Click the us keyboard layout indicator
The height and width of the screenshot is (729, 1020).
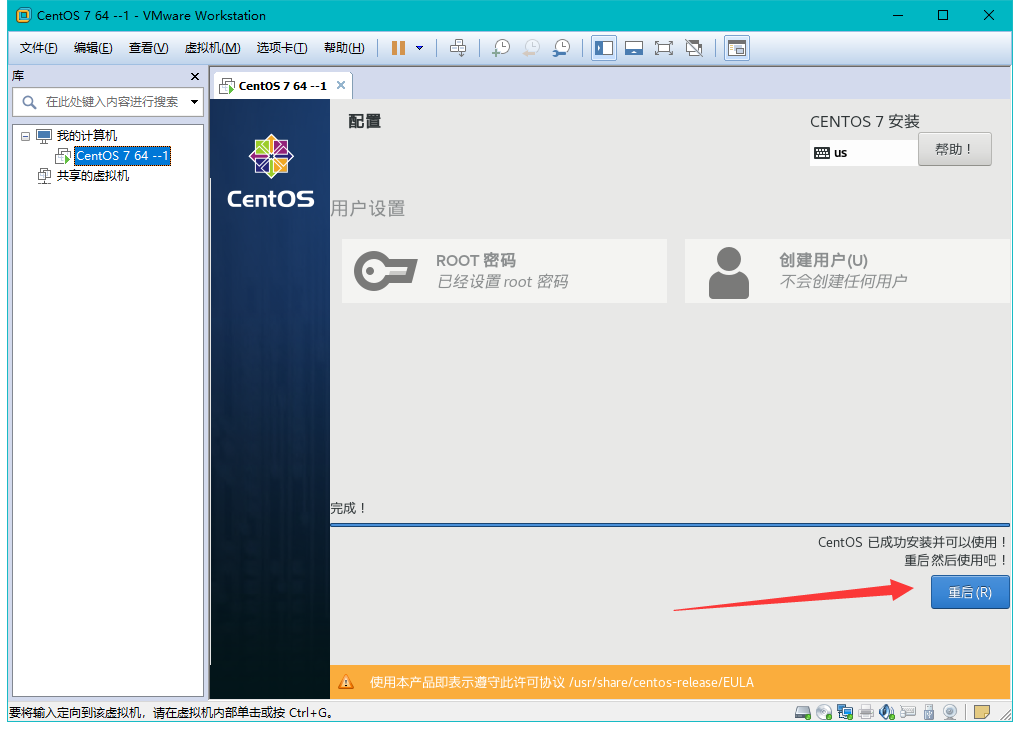pyautogui.click(x=863, y=153)
